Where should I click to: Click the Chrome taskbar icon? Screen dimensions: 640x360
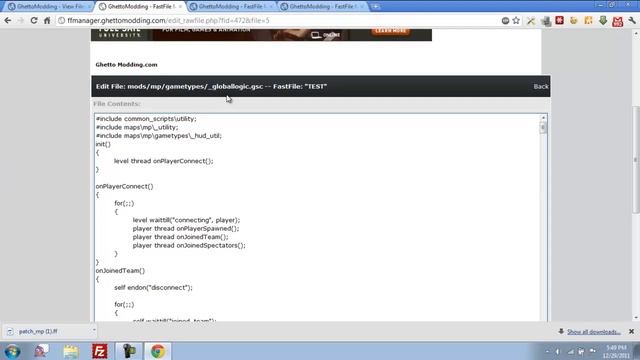(x=158, y=351)
